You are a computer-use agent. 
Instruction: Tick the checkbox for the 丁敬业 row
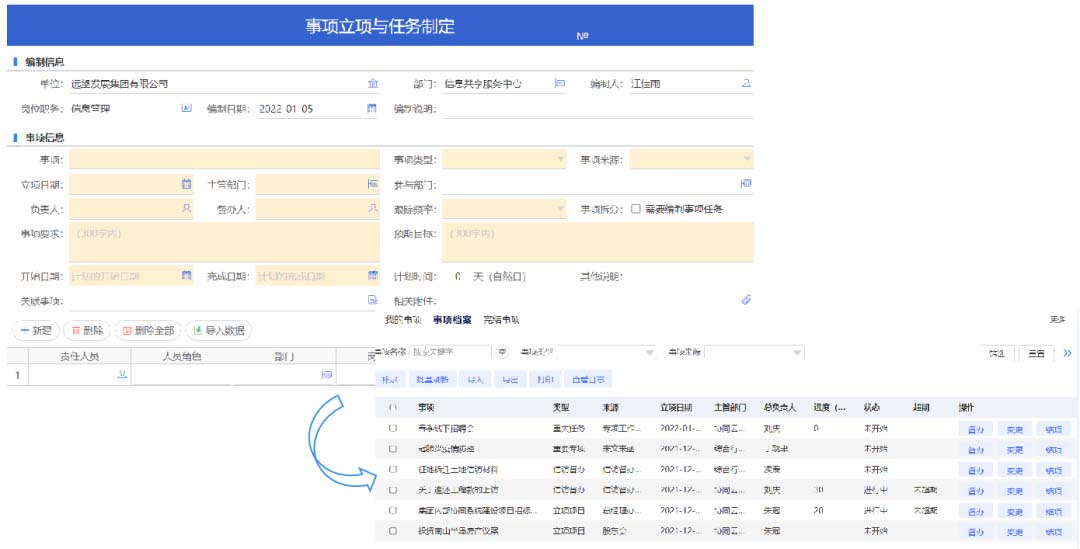(393, 449)
